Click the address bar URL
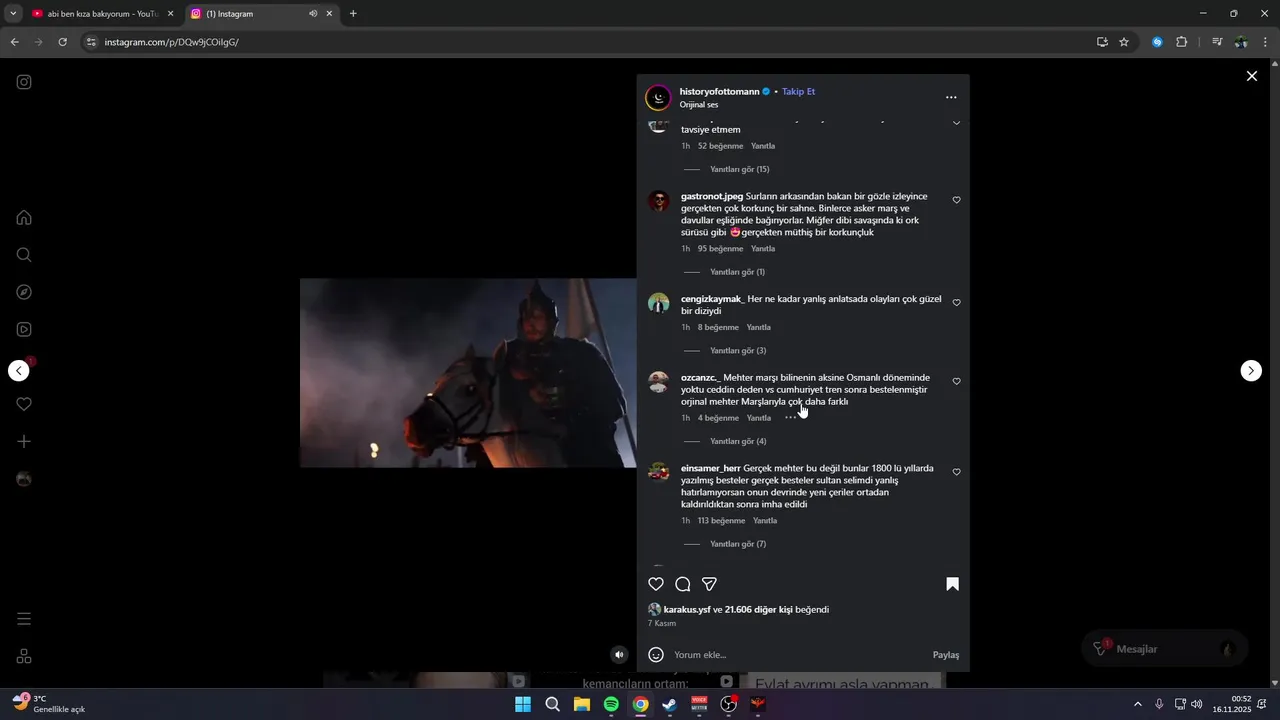The width and height of the screenshot is (1280, 720). pos(171,42)
